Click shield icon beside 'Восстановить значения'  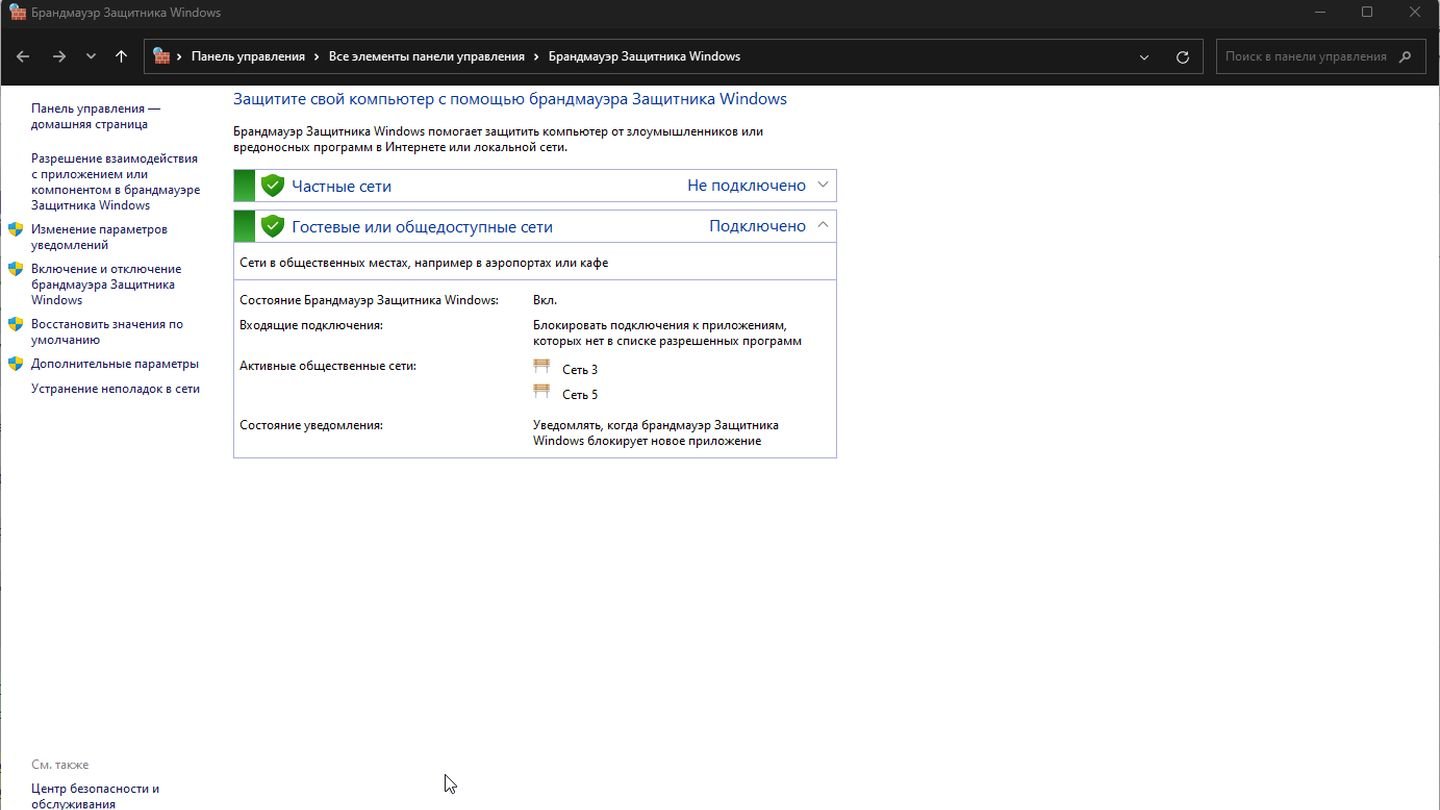(x=16, y=324)
